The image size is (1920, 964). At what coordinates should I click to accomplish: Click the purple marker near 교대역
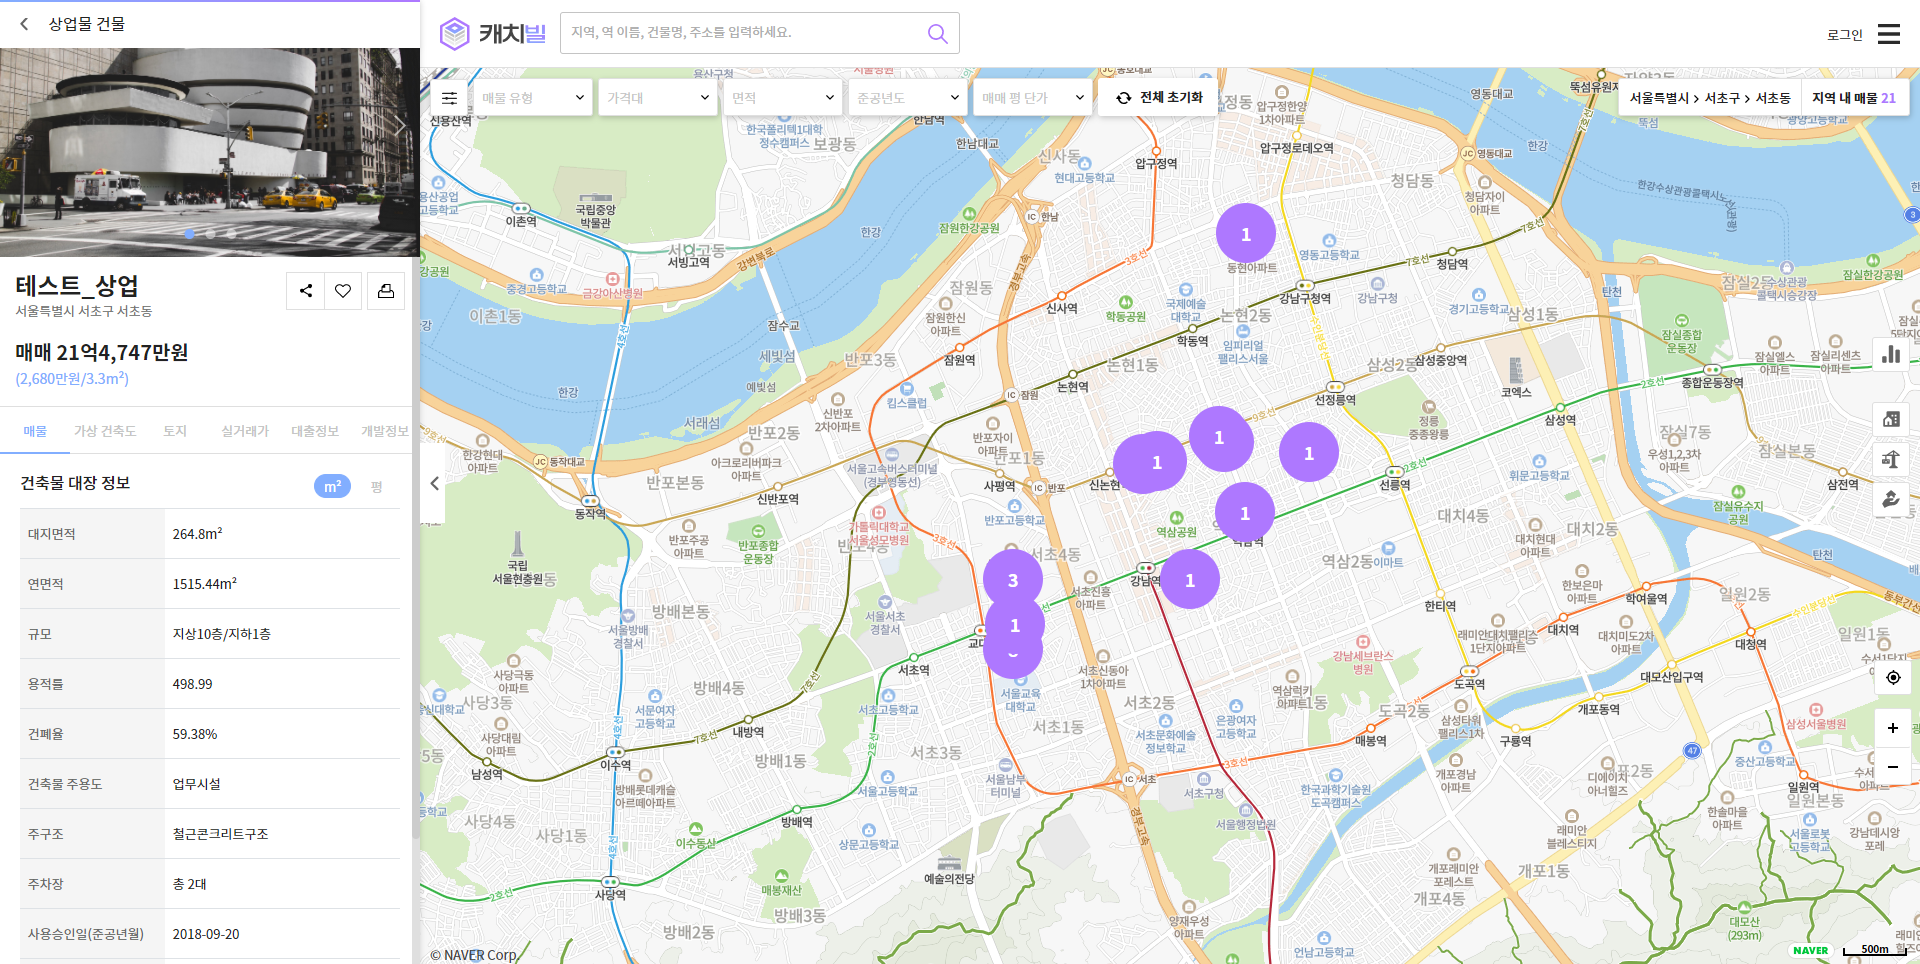(1015, 625)
